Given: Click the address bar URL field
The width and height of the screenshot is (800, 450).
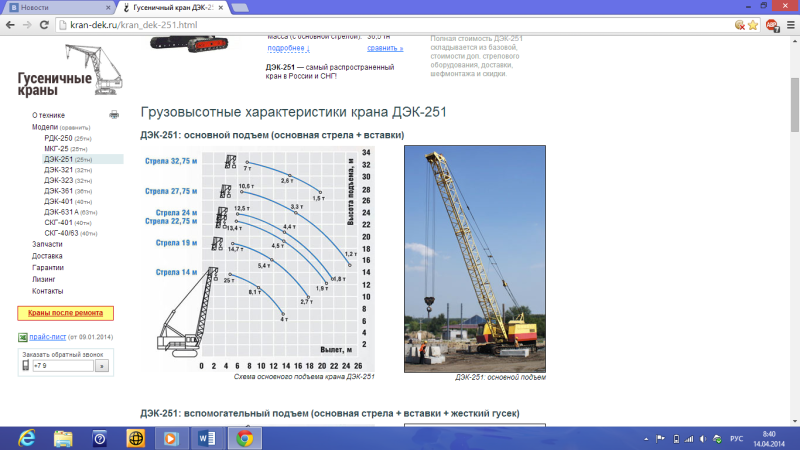Looking at the screenshot, I should pyautogui.click(x=393, y=25).
